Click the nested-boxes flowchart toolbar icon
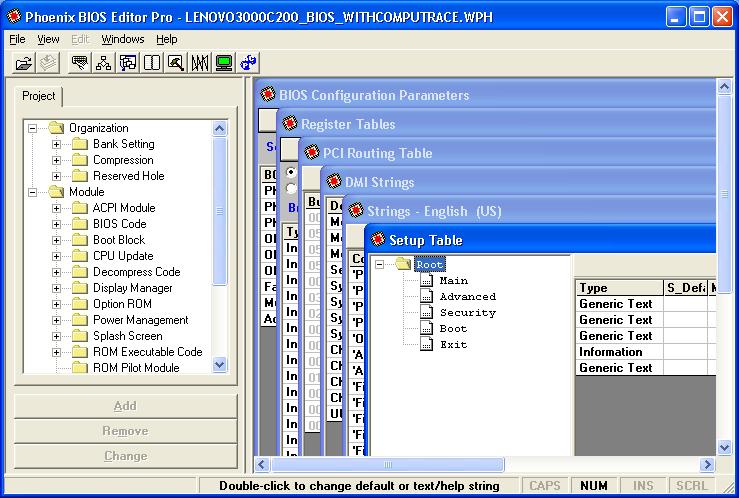Viewport: 739px width, 498px height. pyautogui.click(x=128, y=63)
